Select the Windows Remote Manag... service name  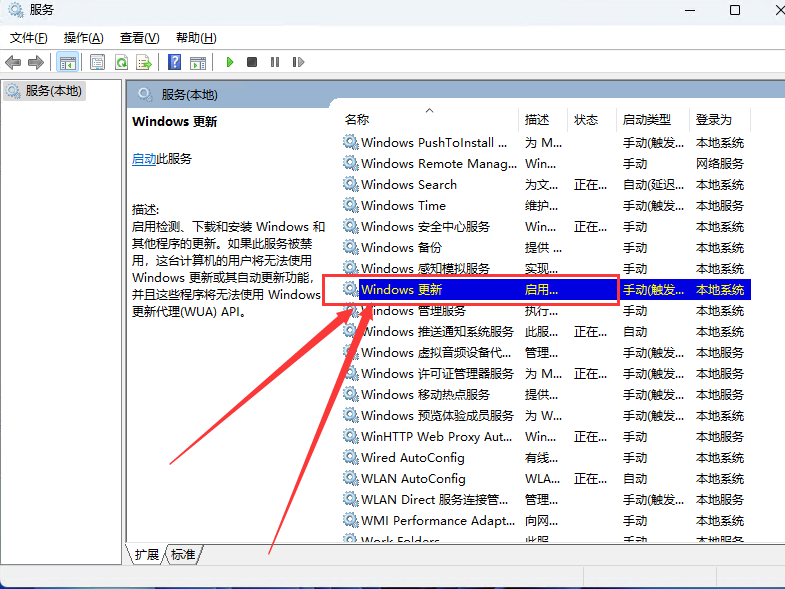point(439,164)
